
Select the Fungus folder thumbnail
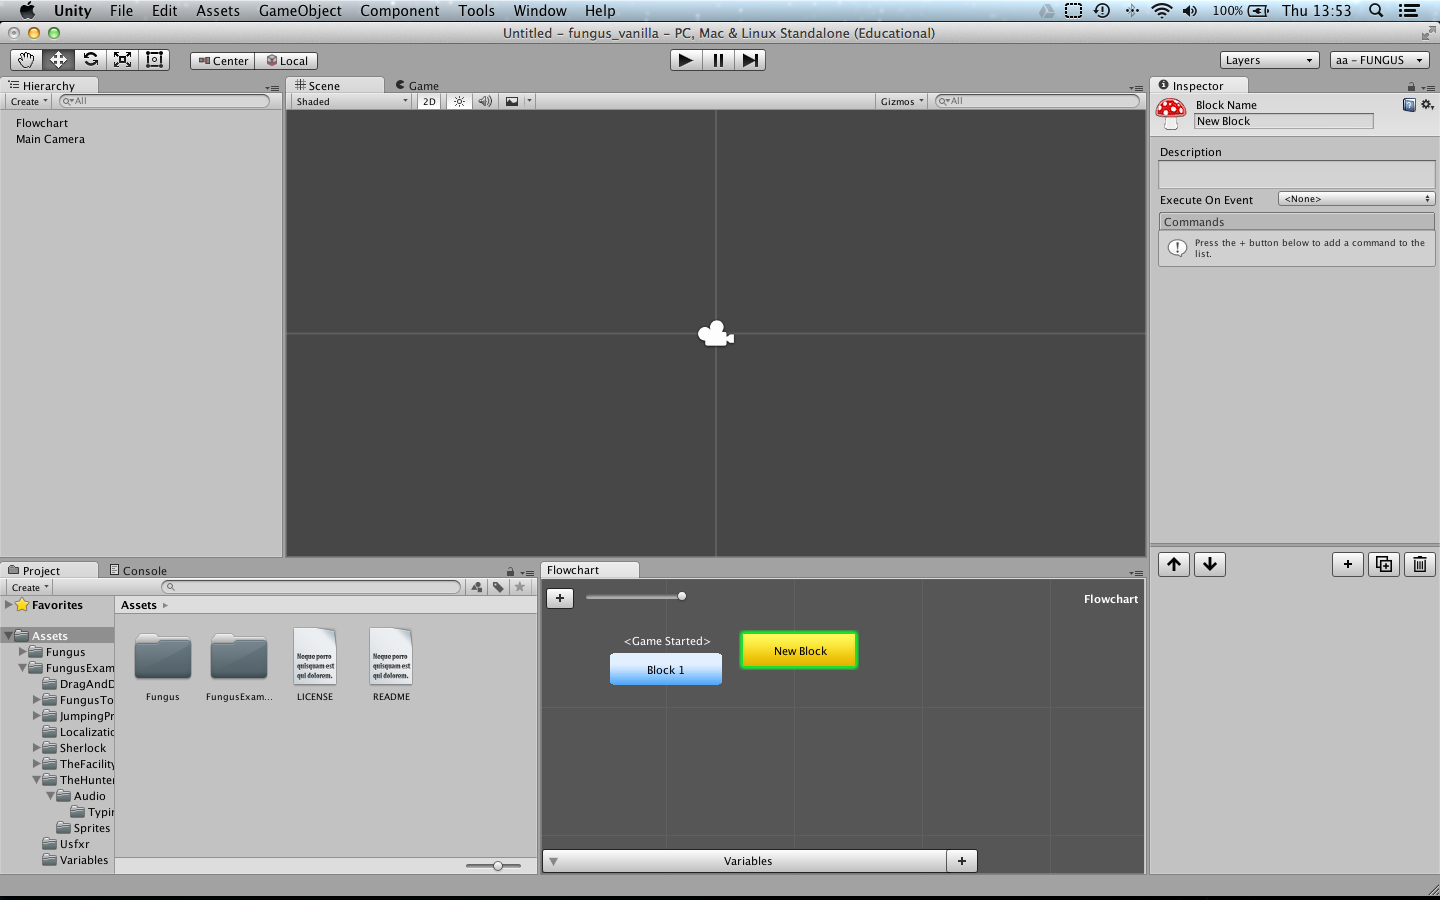tap(163, 666)
